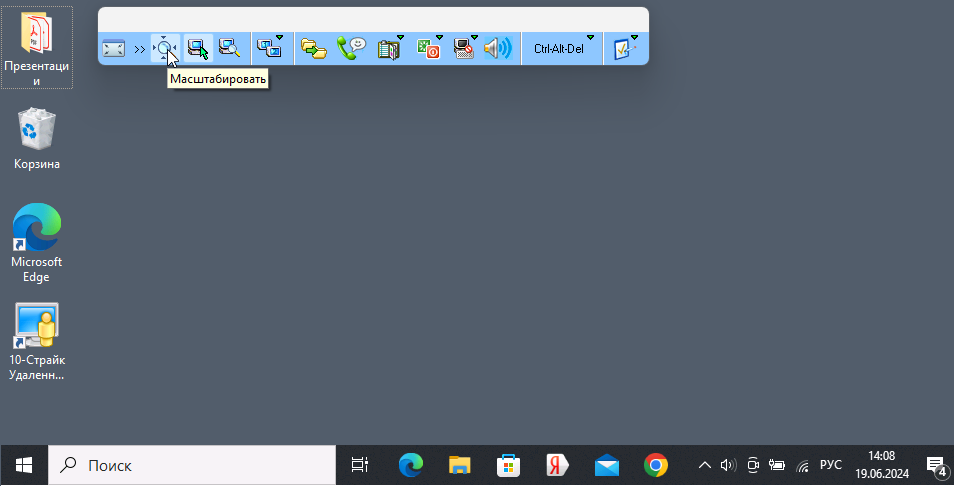954x486 pixels.
Task: Select the 10-Страйк desktop shortcut
Action: coord(37,341)
